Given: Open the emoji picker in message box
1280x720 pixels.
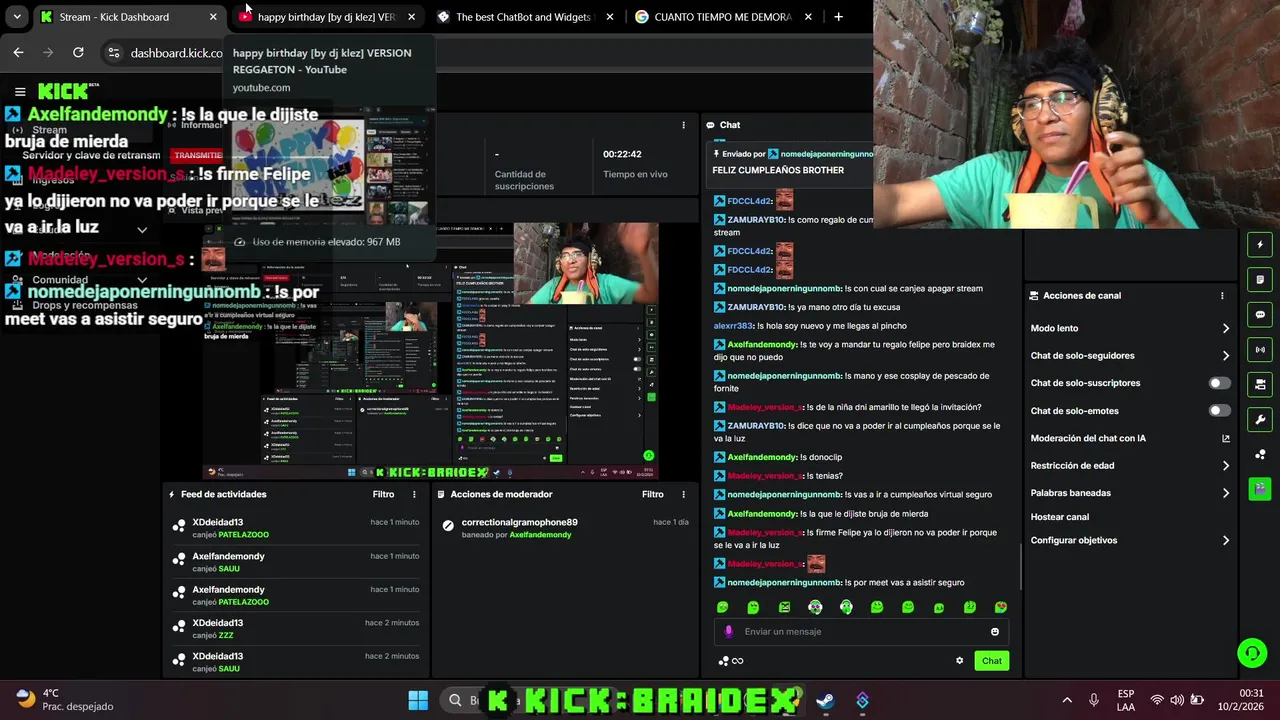Looking at the screenshot, I should tap(994, 632).
